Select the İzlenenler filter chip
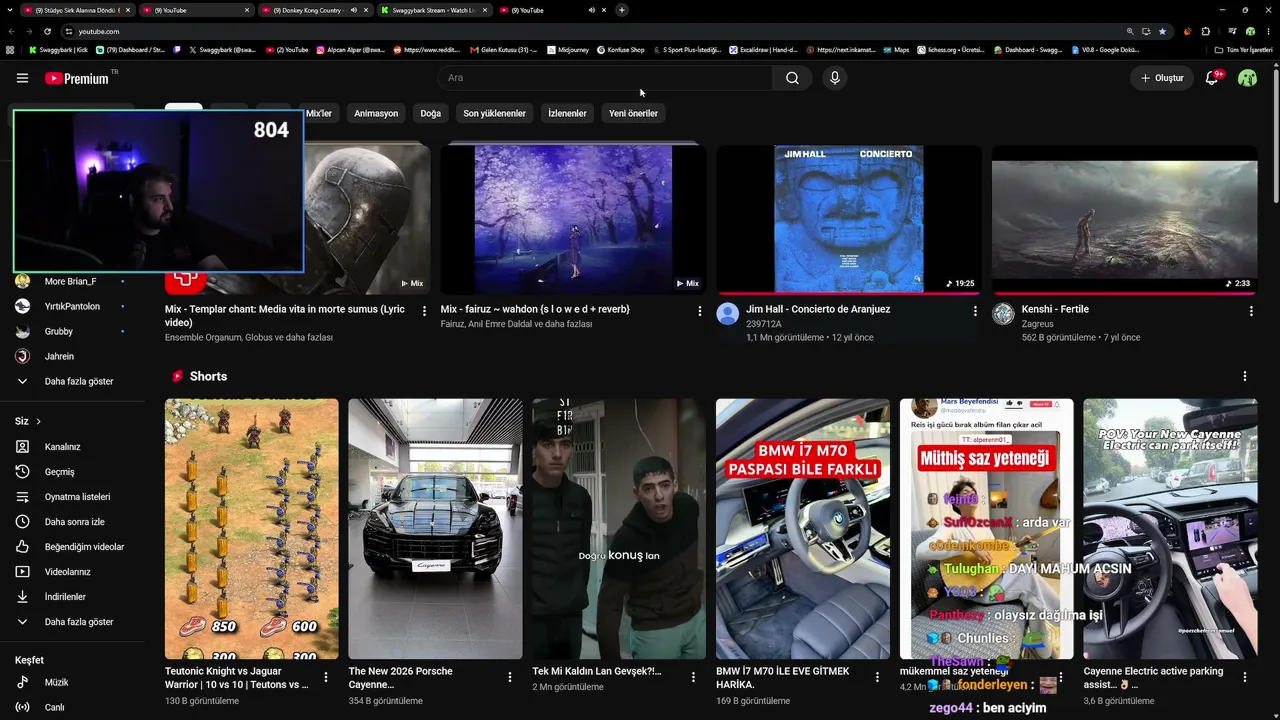The height and width of the screenshot is (720, 1280). pyautogui.click(x=567, y=113)
